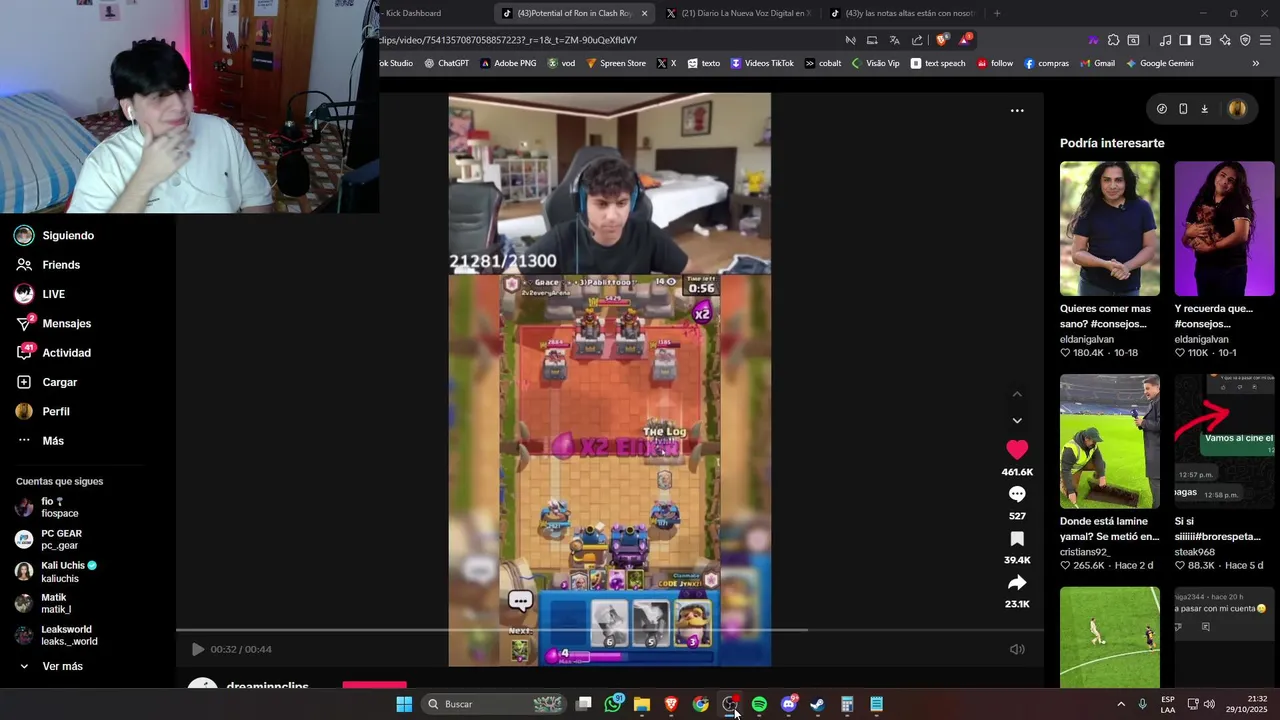Open 'Quieres comer mas sano?' suggested video thumbnail

tap(1110, 229)
